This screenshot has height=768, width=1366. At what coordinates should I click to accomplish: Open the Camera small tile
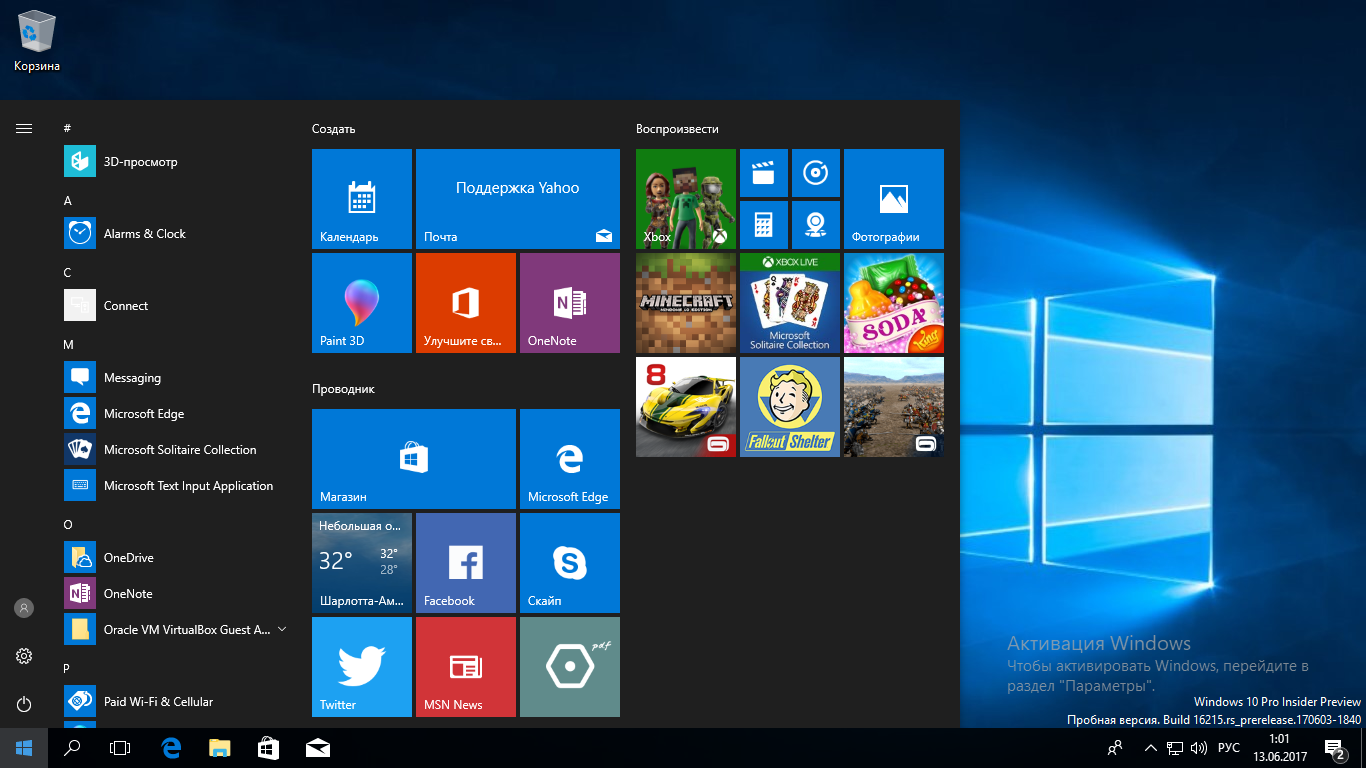pos(816,225)
